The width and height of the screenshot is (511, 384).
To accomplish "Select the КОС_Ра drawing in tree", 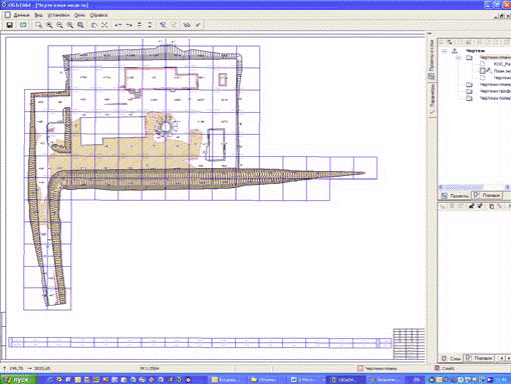I will tap(502, 64).
